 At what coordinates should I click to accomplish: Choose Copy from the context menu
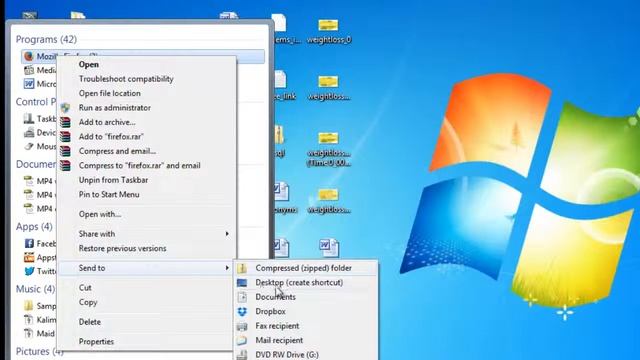(88, 302)
